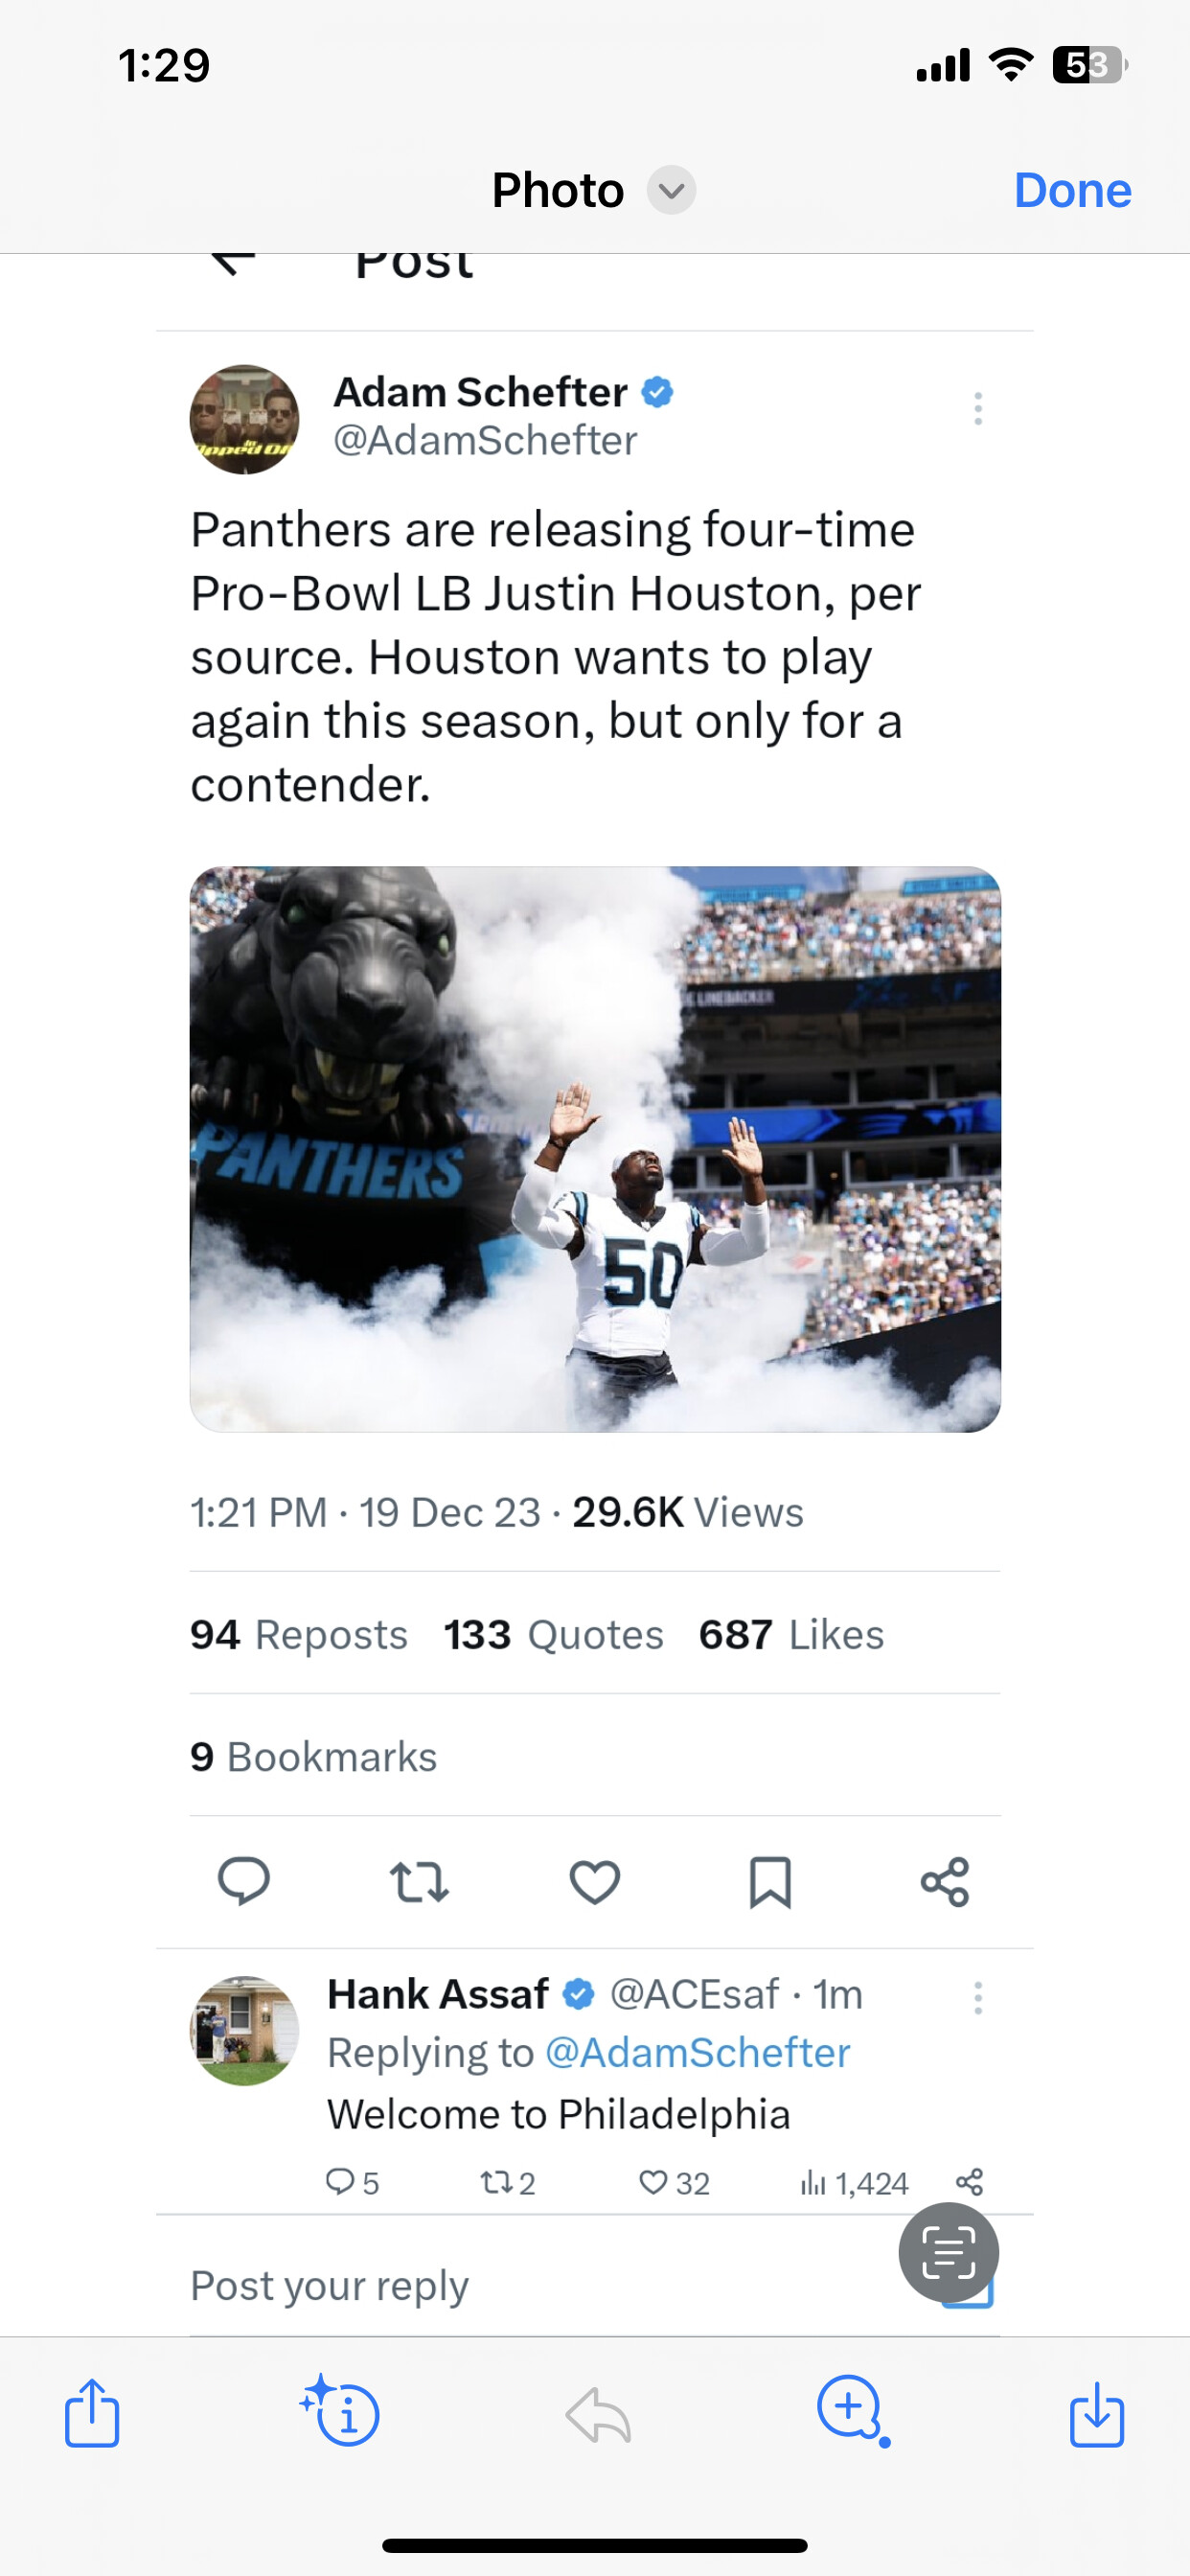Tap reply bubble icon under Schefter's post

click(x=243, y=1881)
